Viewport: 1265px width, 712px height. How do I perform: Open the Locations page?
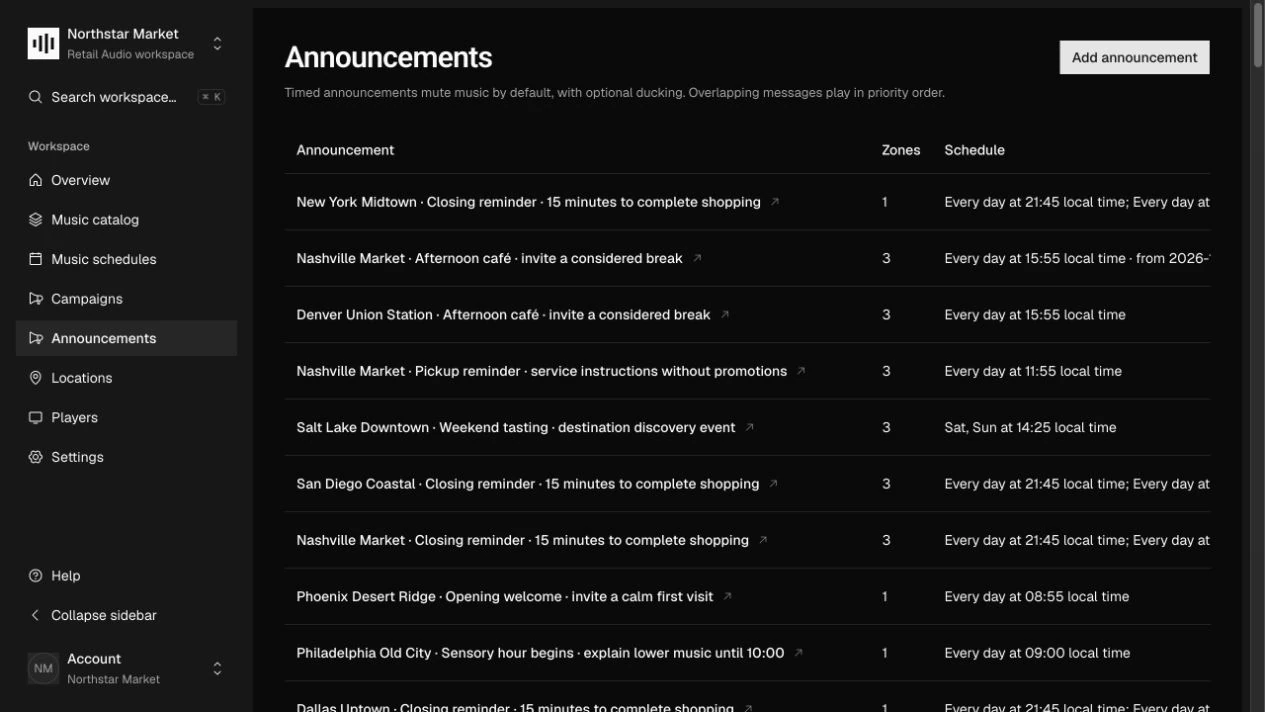126,378
